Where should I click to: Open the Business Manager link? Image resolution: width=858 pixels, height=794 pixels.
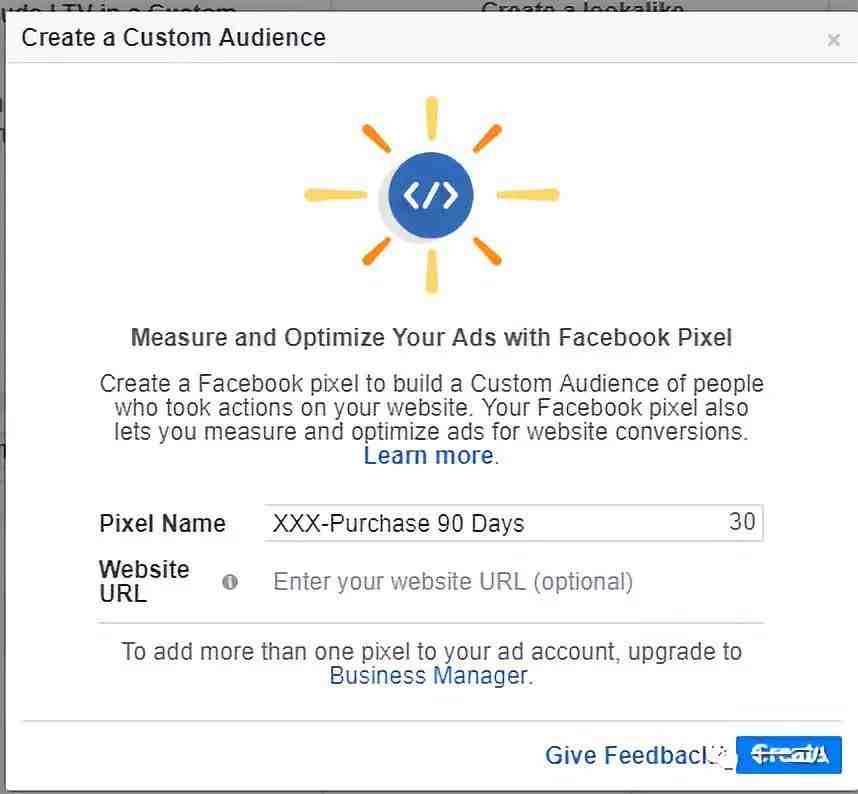click(x=428, y=676)
